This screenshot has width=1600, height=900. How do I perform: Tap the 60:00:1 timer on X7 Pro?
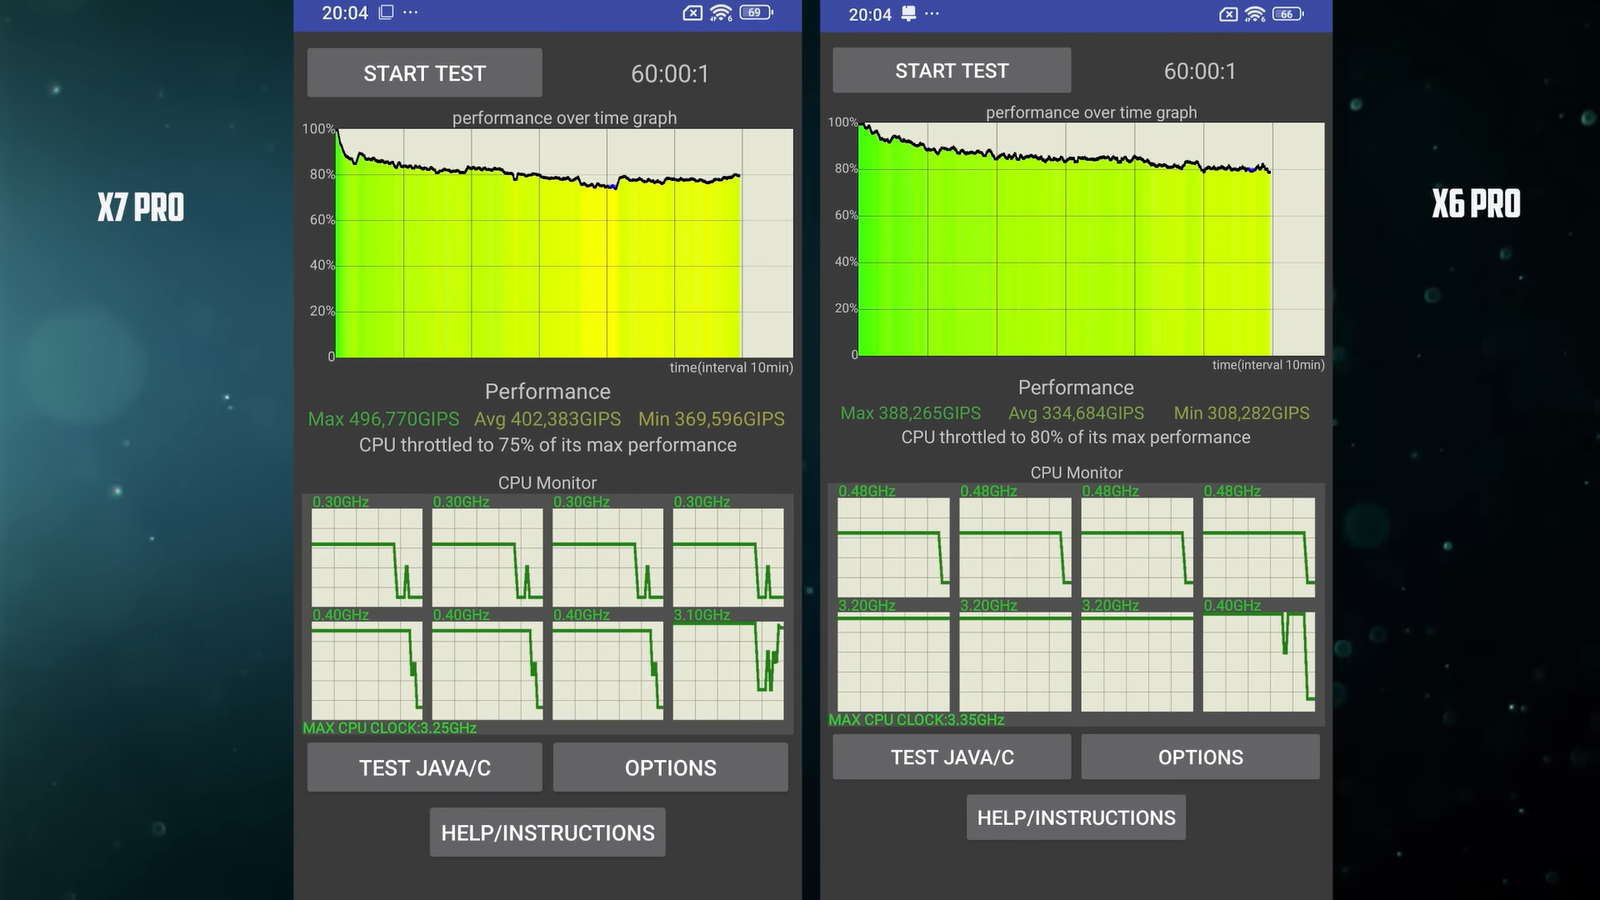[670, 74]
